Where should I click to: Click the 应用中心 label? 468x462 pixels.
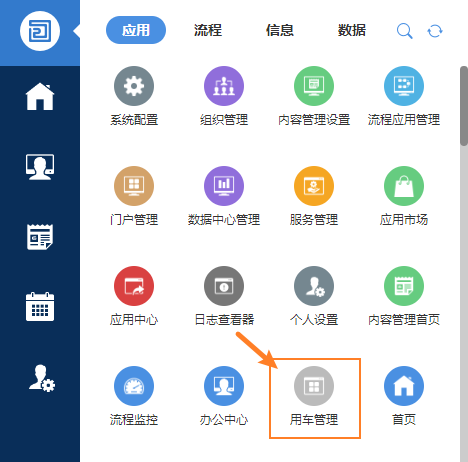click(134, 320)
